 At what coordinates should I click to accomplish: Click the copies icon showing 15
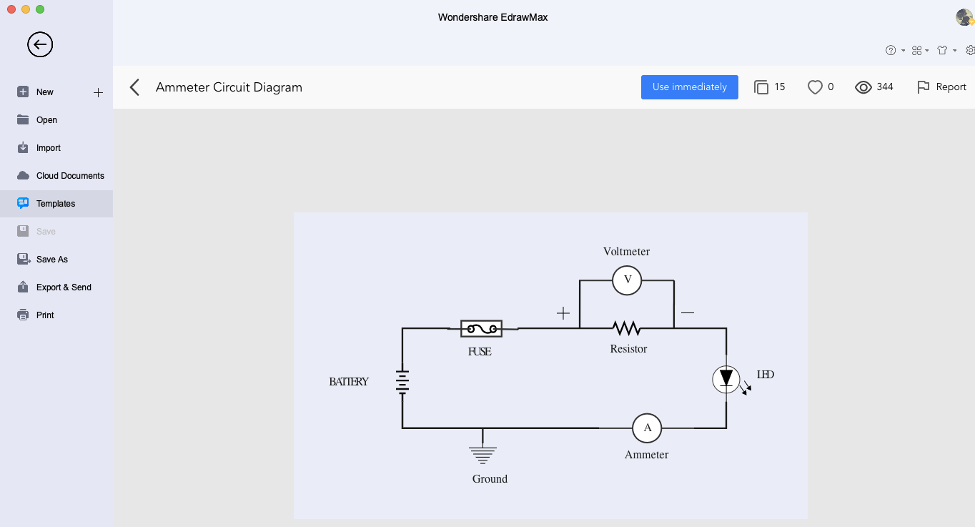761,87
